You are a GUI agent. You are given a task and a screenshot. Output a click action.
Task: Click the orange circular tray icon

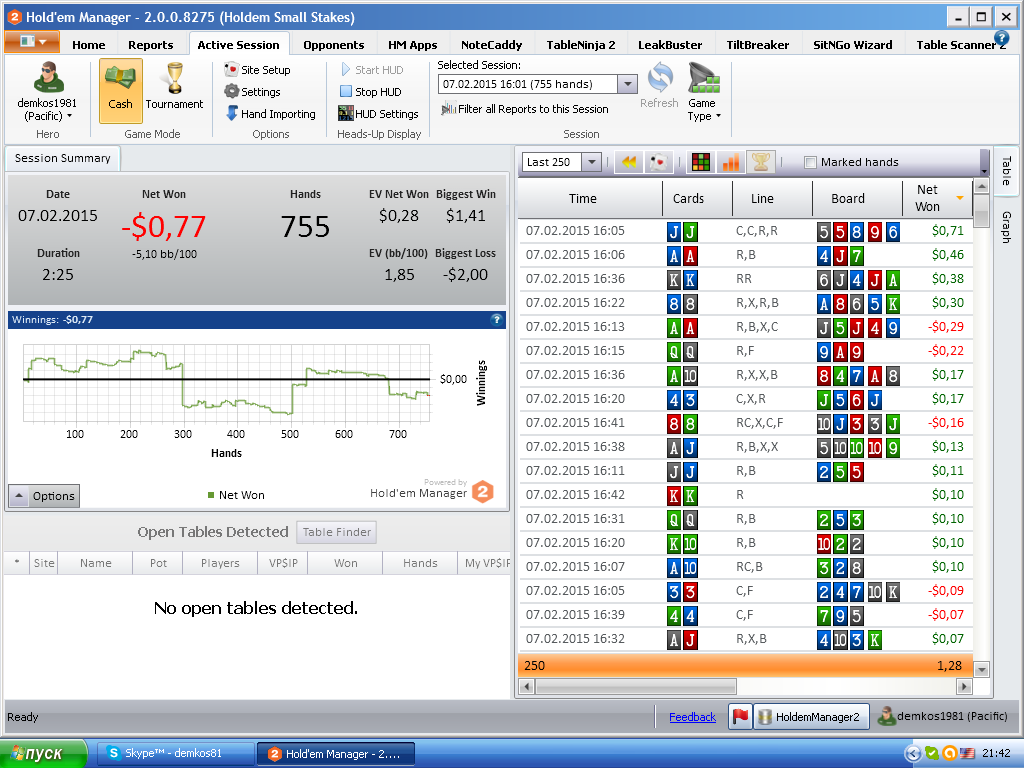[950, 754]
